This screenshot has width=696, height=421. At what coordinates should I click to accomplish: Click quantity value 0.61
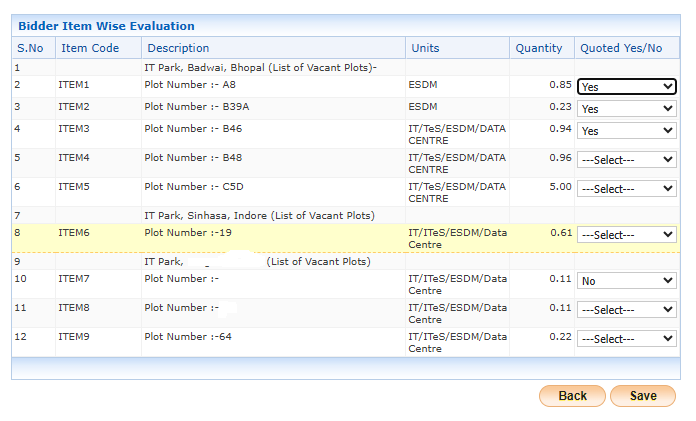coord(561,232)
